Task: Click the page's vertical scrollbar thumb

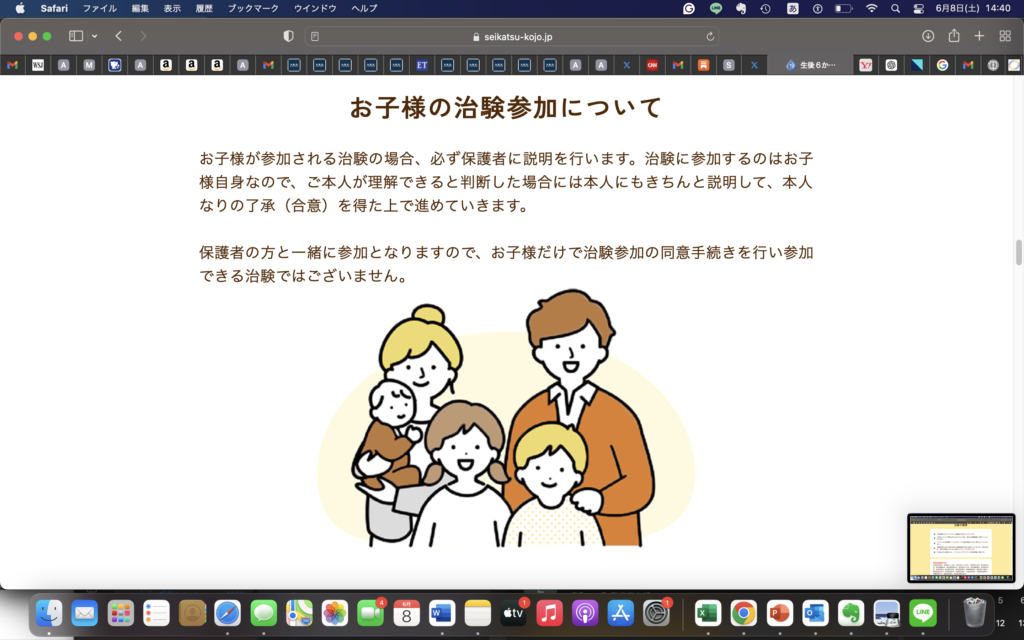Action: (x=1019, y=252)
